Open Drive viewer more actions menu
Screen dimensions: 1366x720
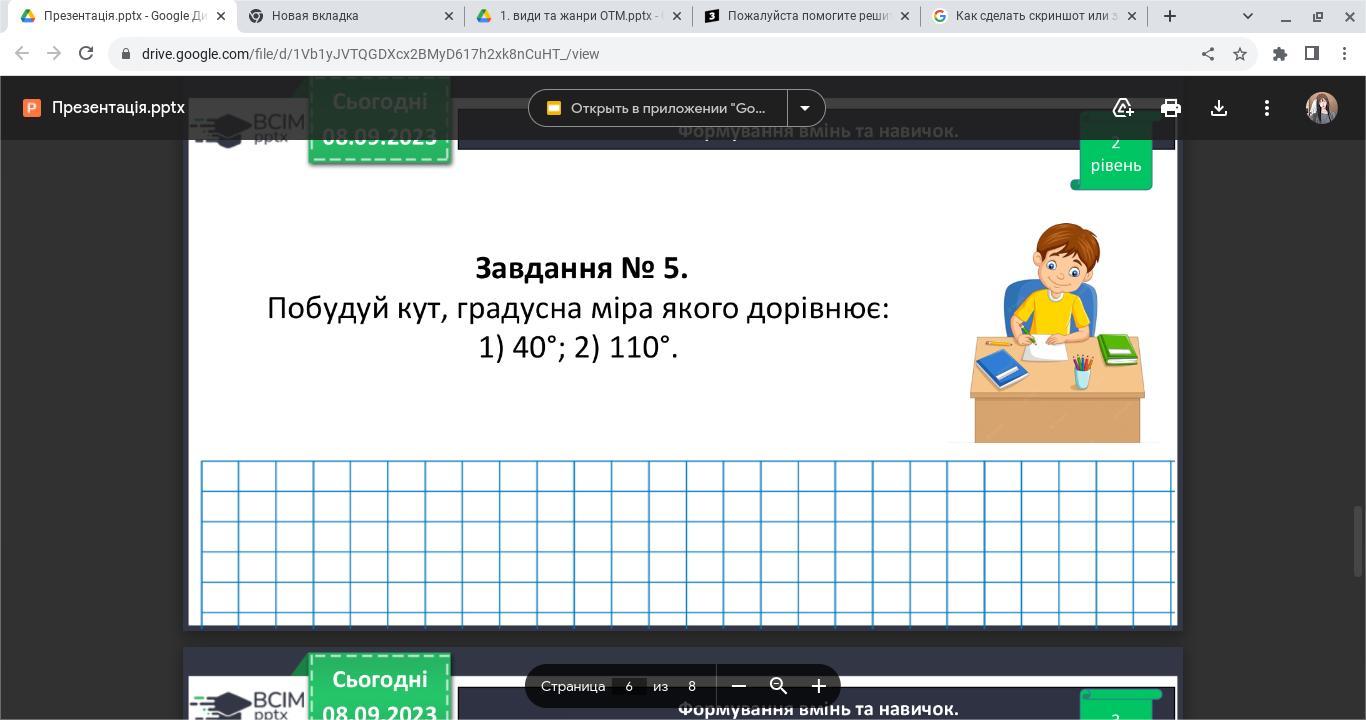tap(1267, 108)
